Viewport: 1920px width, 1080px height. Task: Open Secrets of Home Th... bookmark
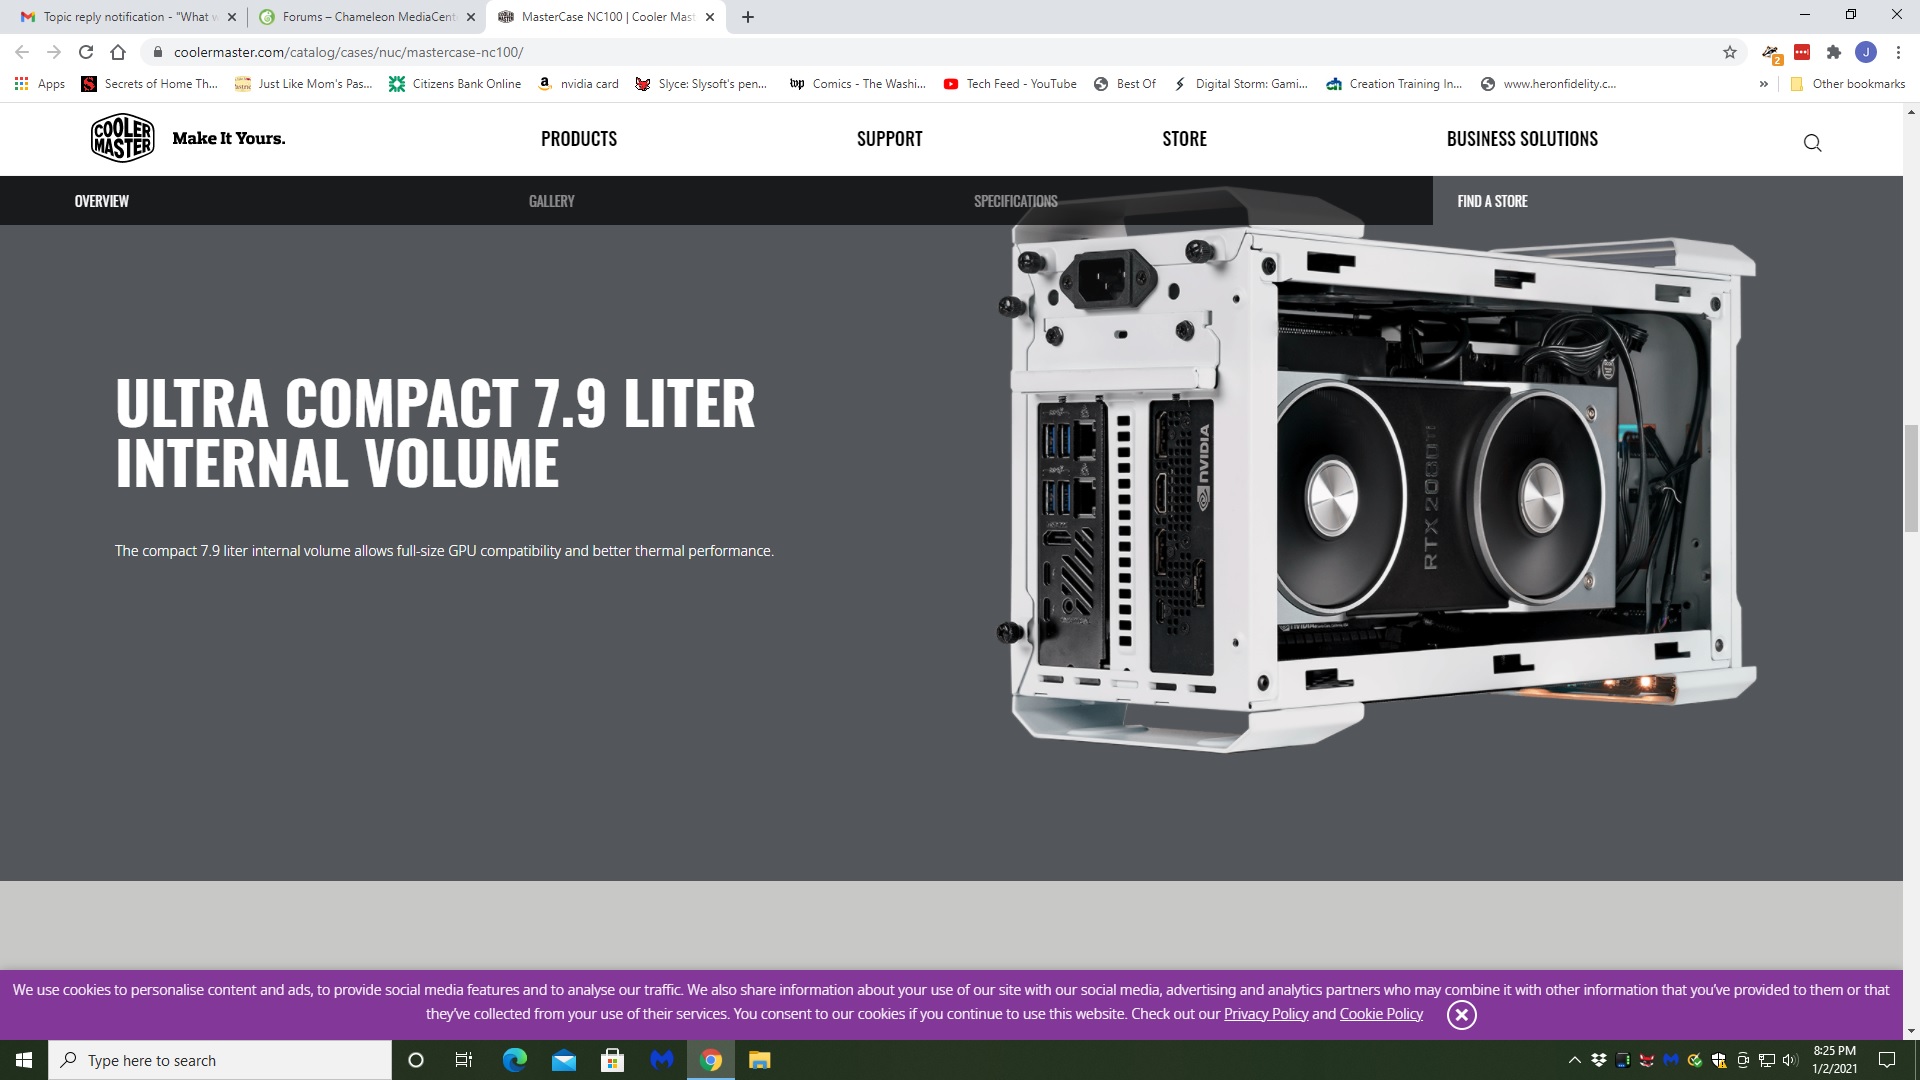[150, 84]
